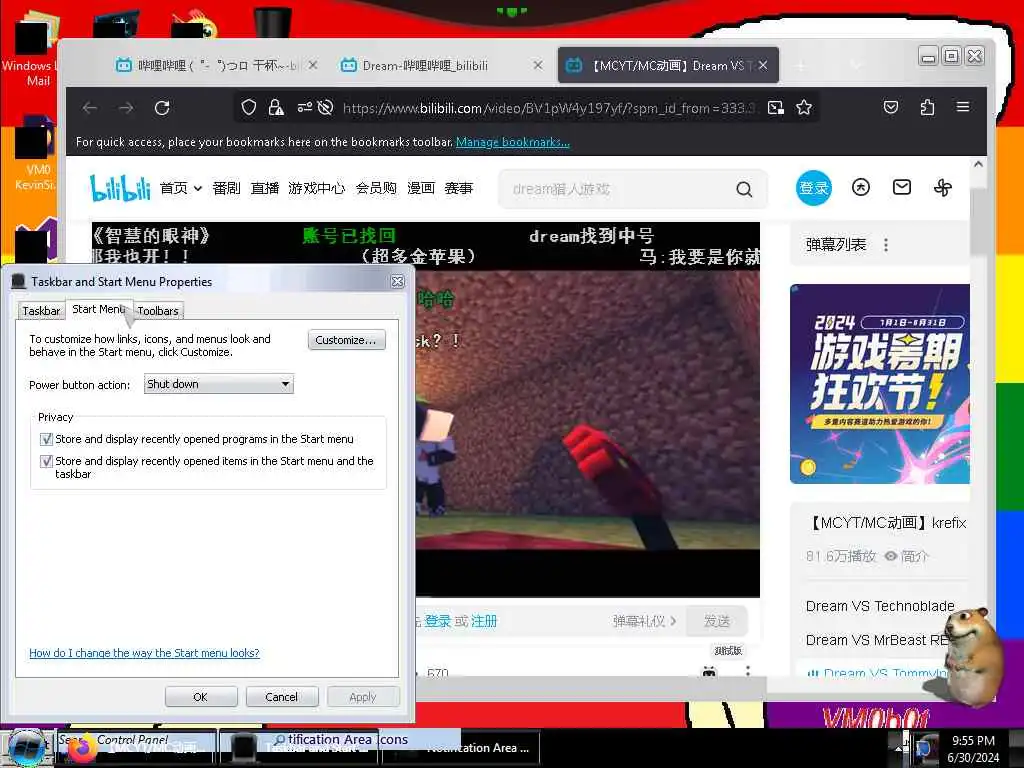Open the Manage bookmarks link

(513, 142)
